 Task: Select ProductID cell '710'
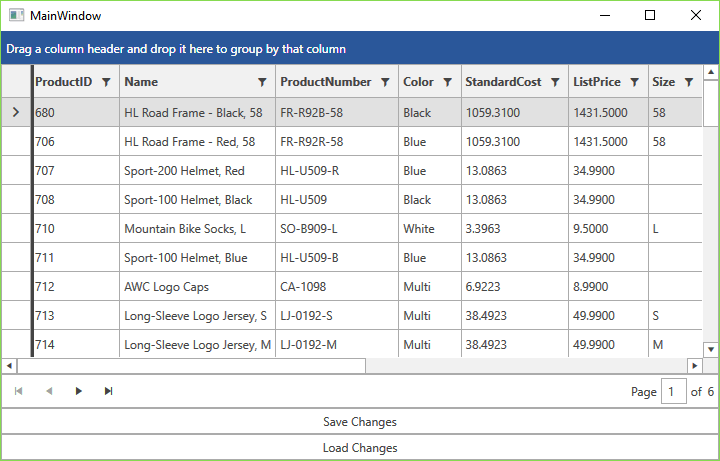[x=76, y=228]
